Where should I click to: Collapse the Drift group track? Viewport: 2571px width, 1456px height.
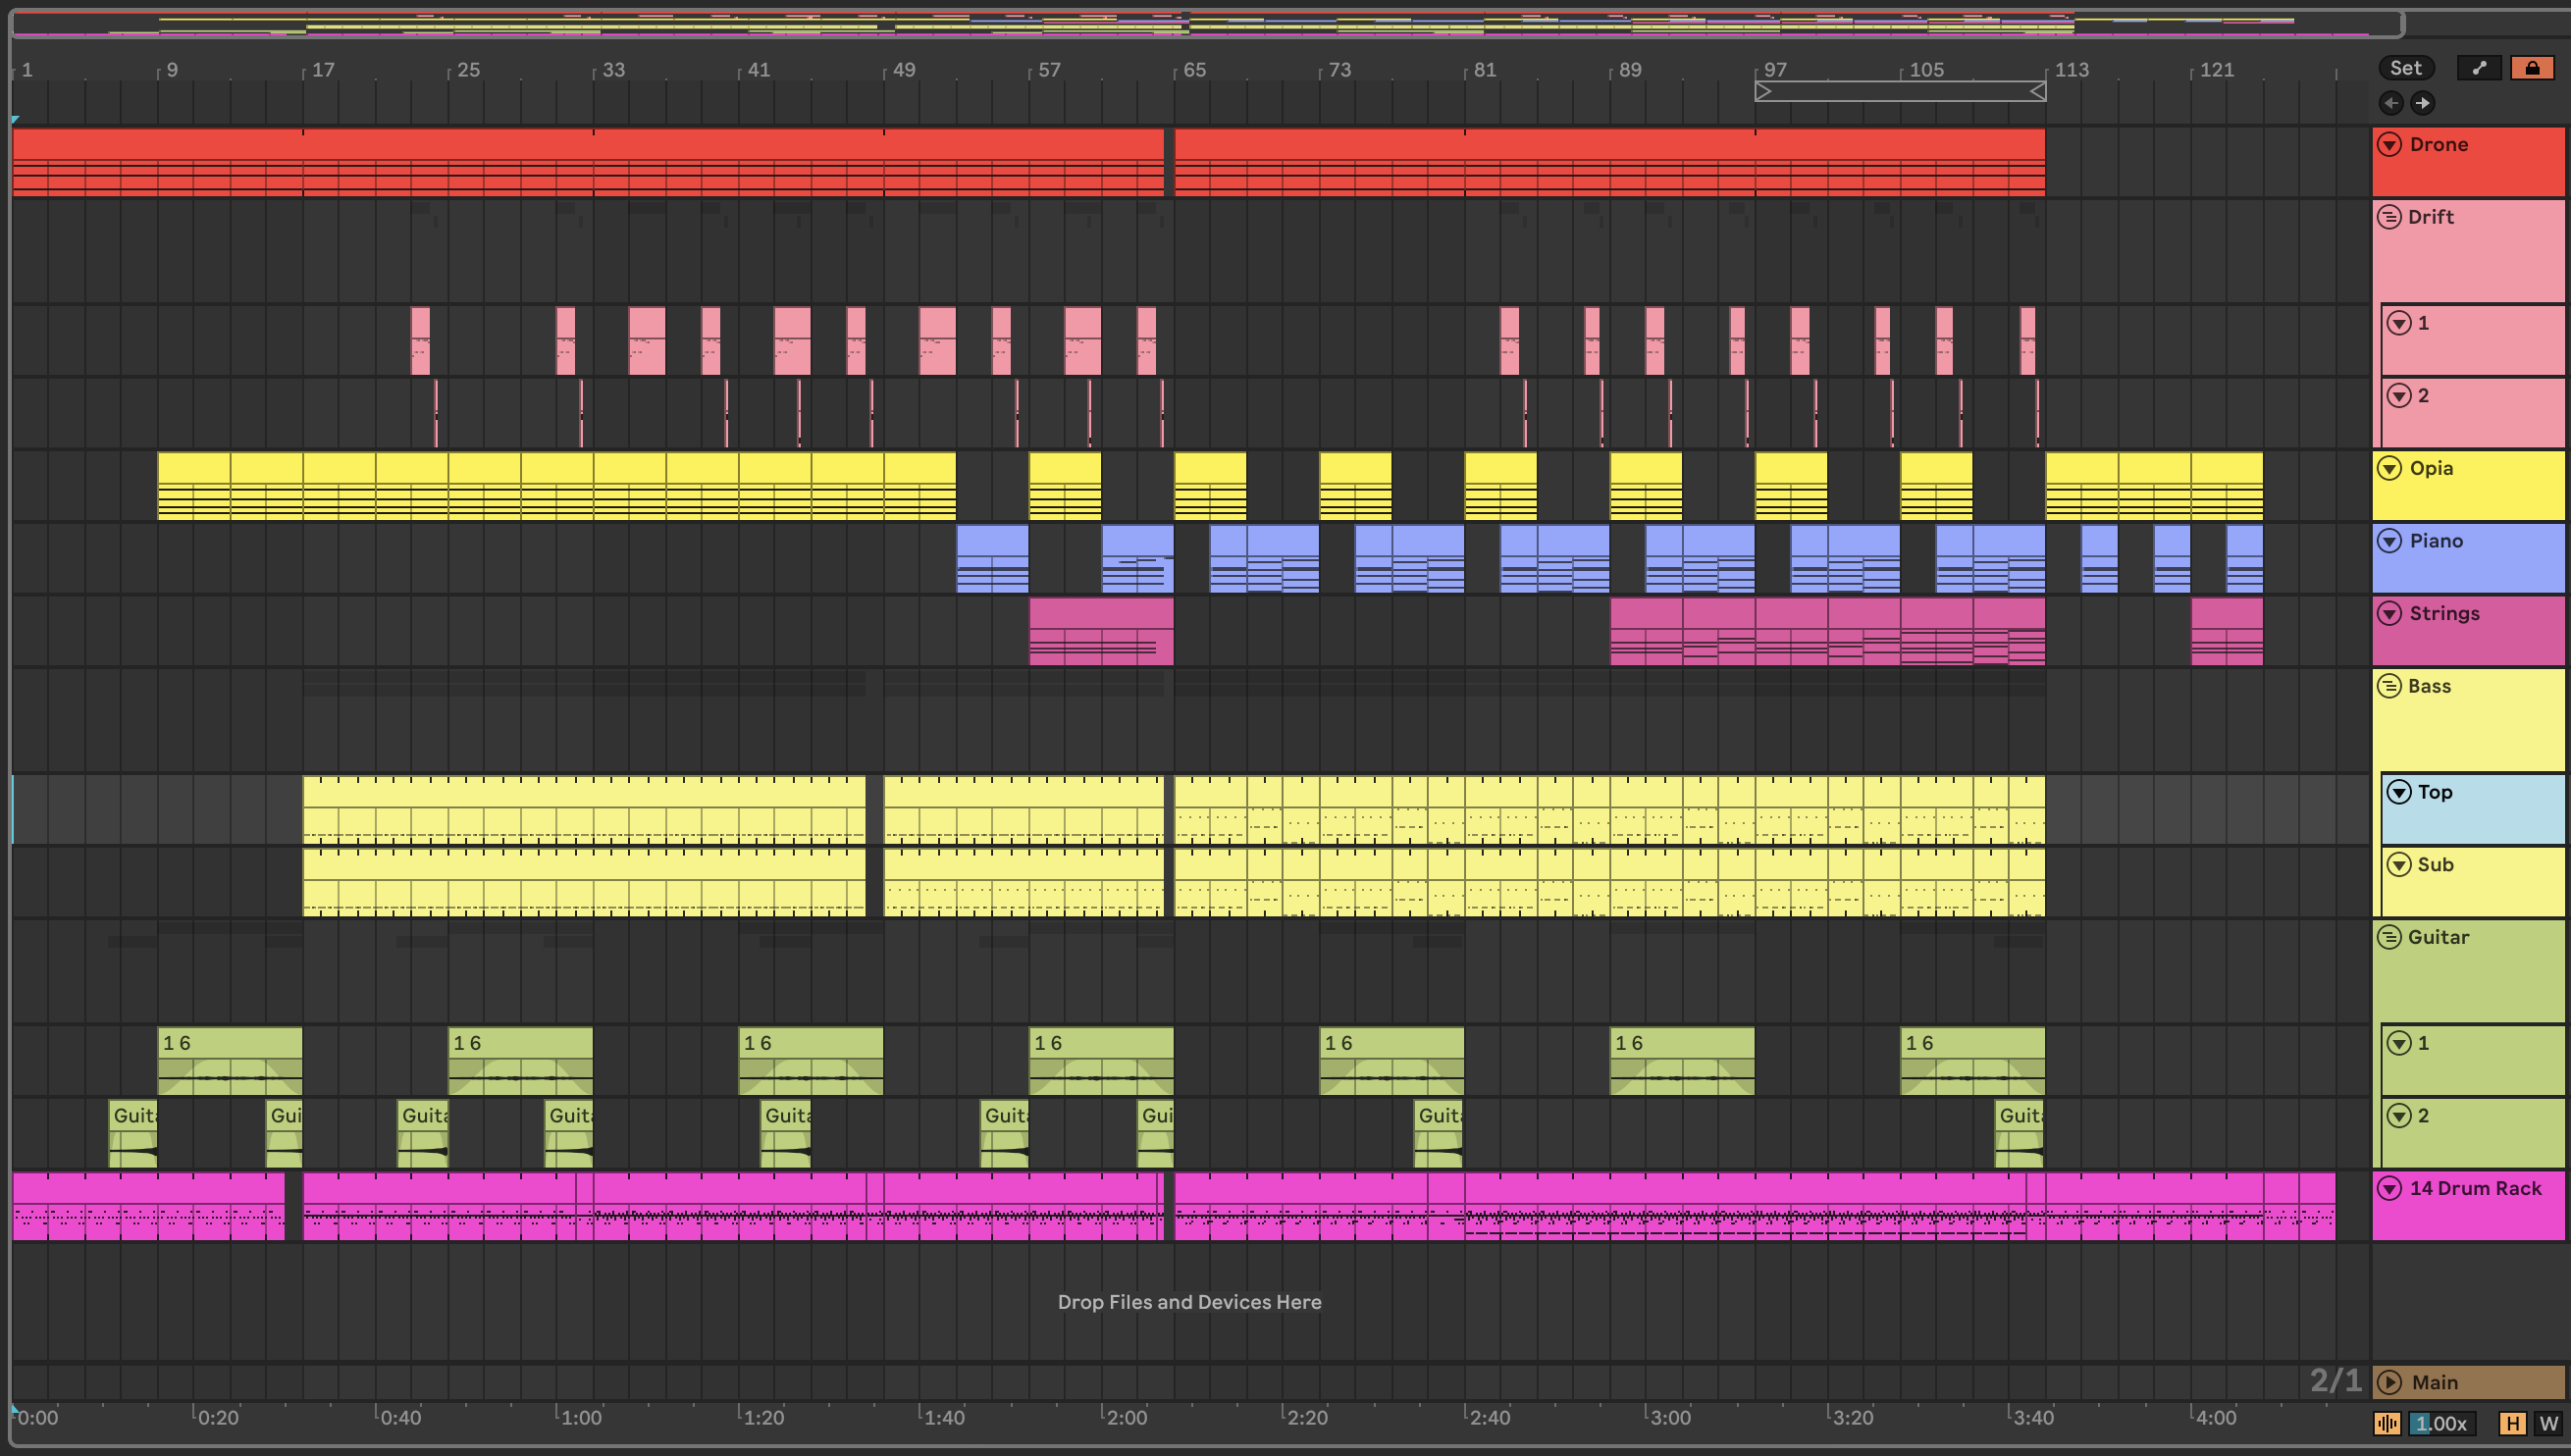click(2389, 217)
